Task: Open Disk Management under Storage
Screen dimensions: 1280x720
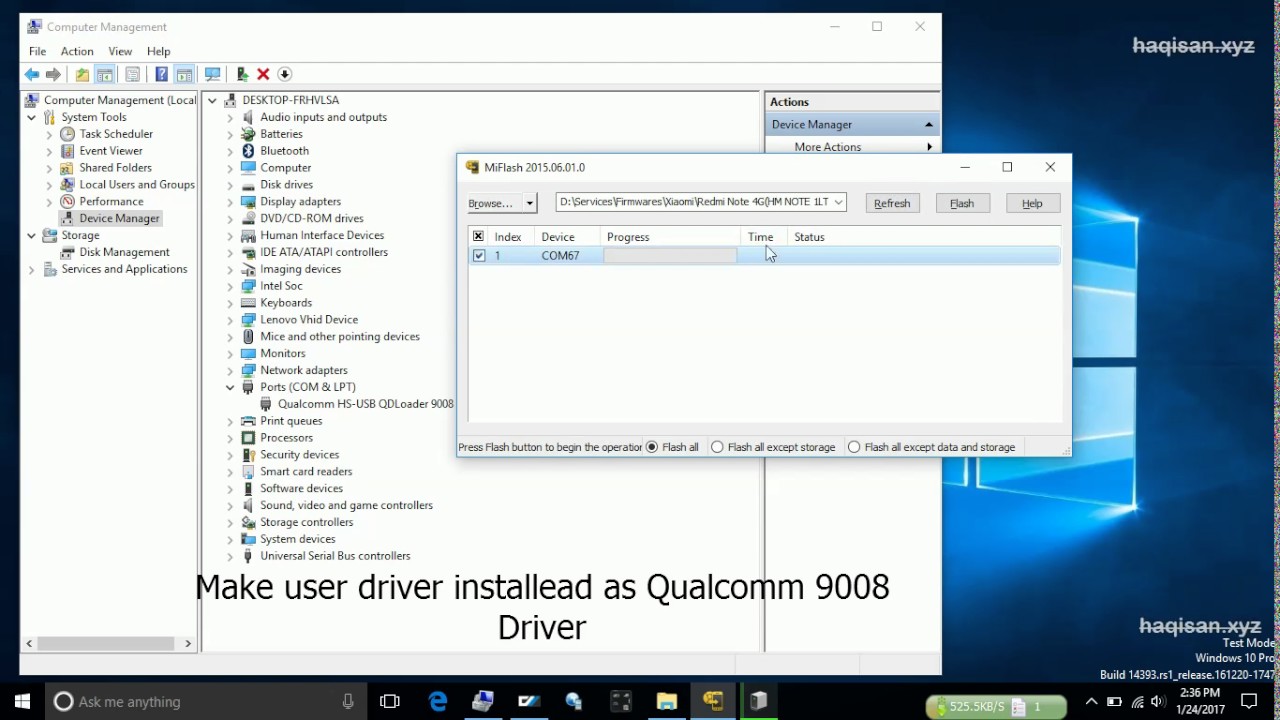Action: (124, 252)
